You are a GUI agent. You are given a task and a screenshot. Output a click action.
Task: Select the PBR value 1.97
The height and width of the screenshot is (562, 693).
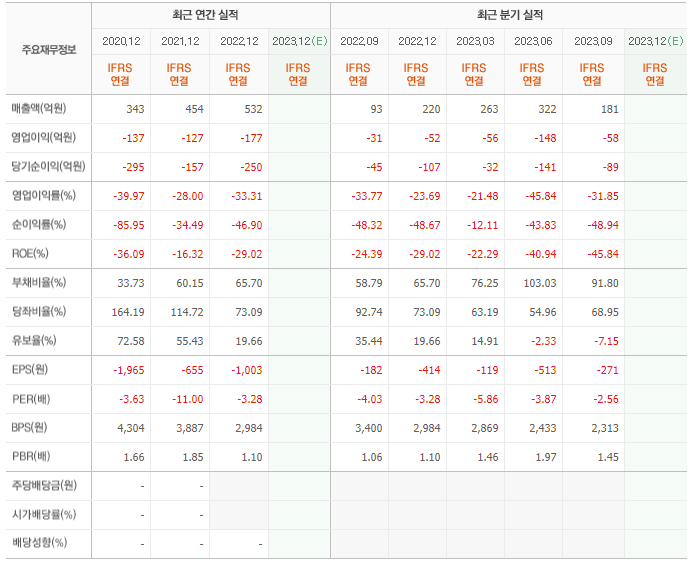pos(546,457)
